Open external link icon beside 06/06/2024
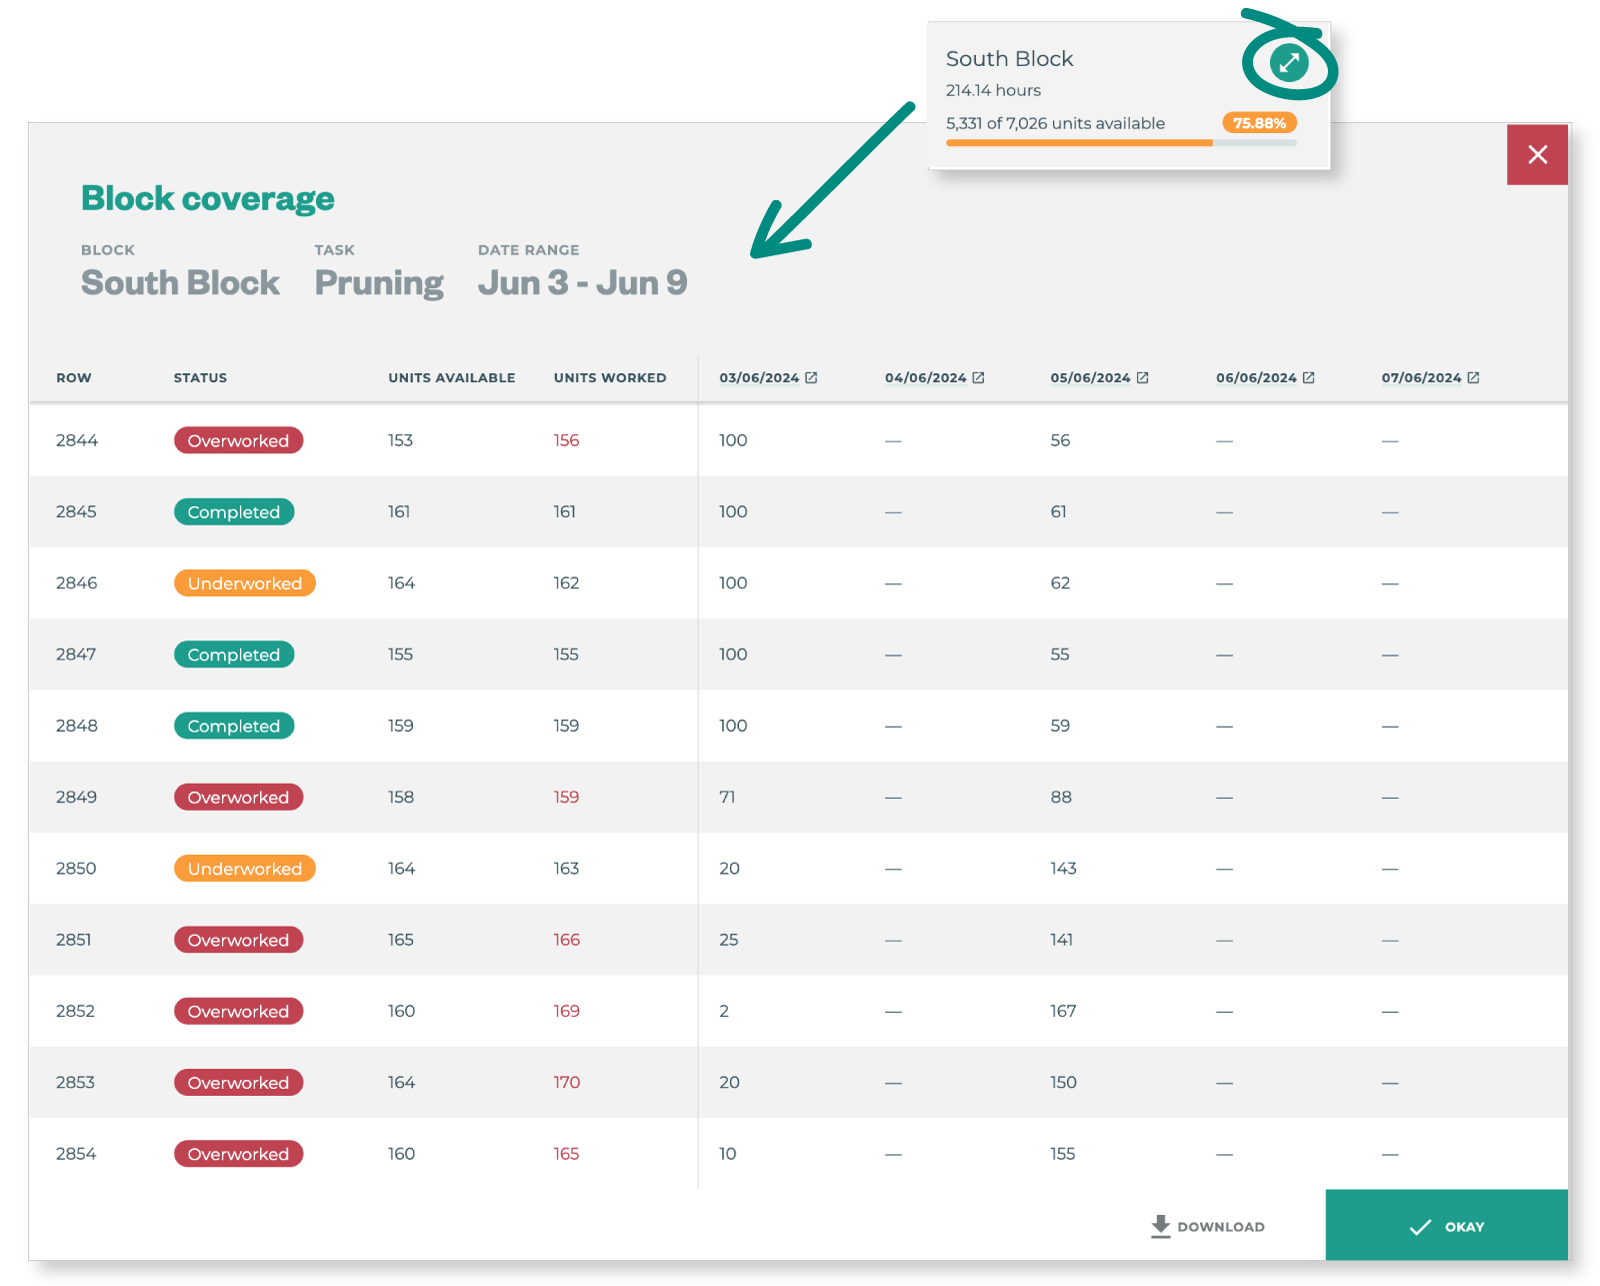 (x=1308, y=378)
